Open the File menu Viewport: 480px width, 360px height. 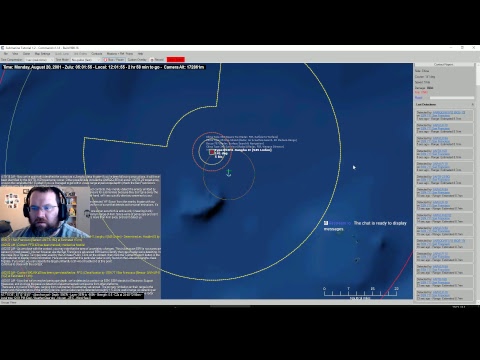[6, 54]
